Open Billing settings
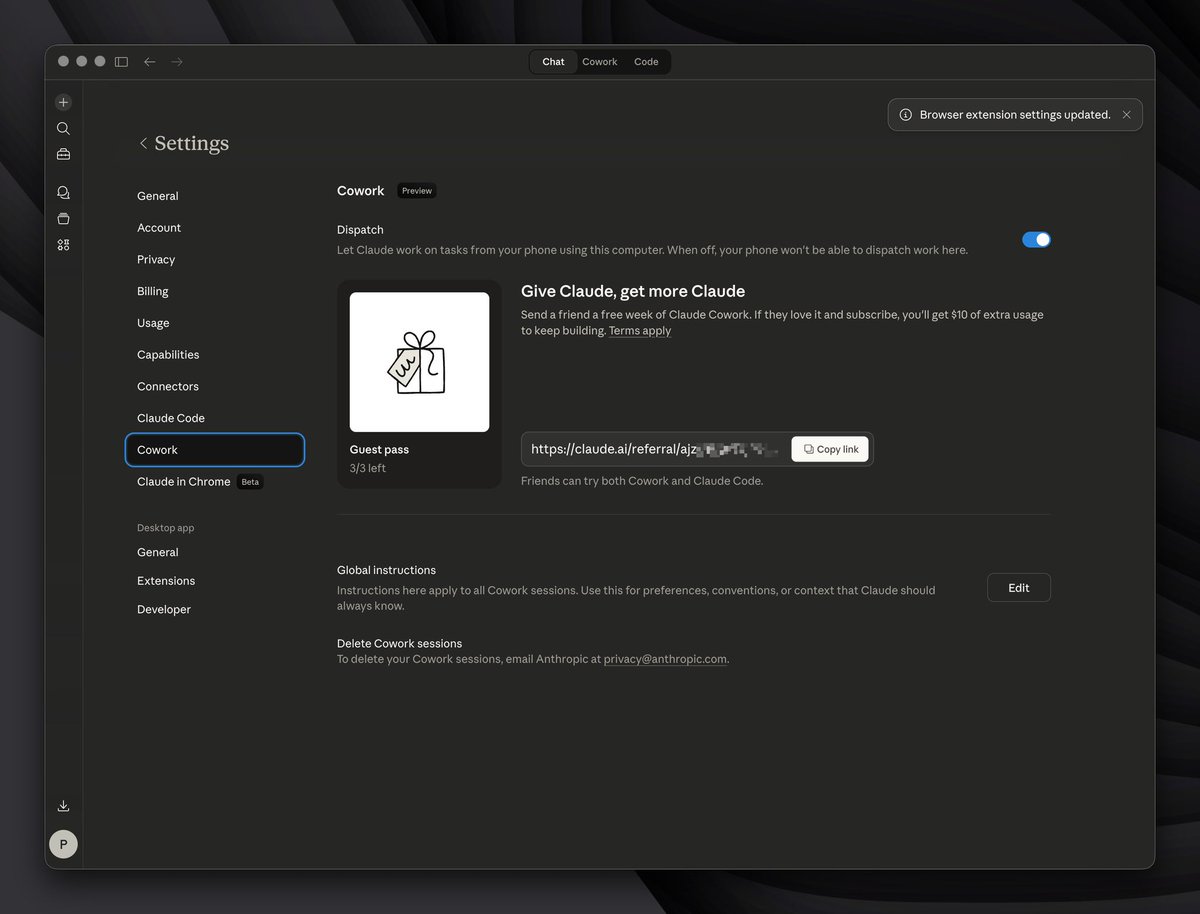The width and height of the screenshot is (1200, 914). click(x=153, y=292)
